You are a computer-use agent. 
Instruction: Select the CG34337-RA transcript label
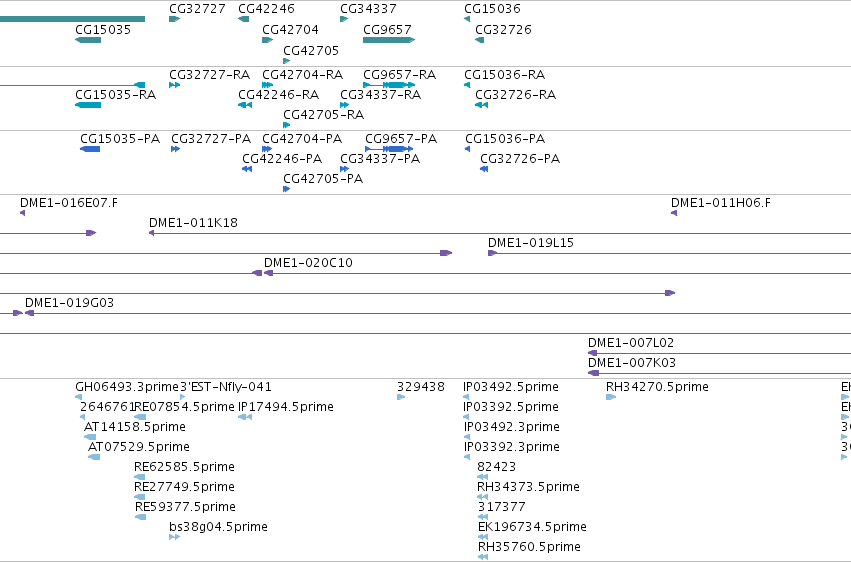pyautogui.click(x=380, y=95)
